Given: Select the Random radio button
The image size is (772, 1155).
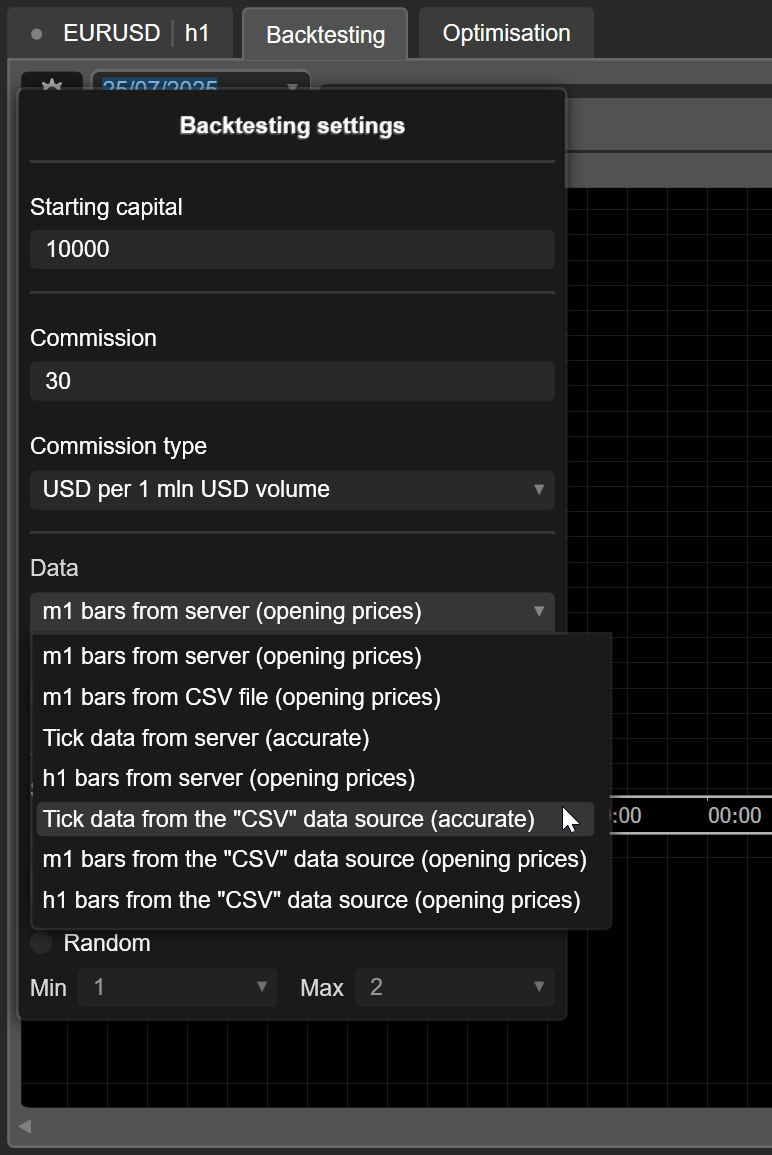Looking at the screenshot, I should point(42,943).
